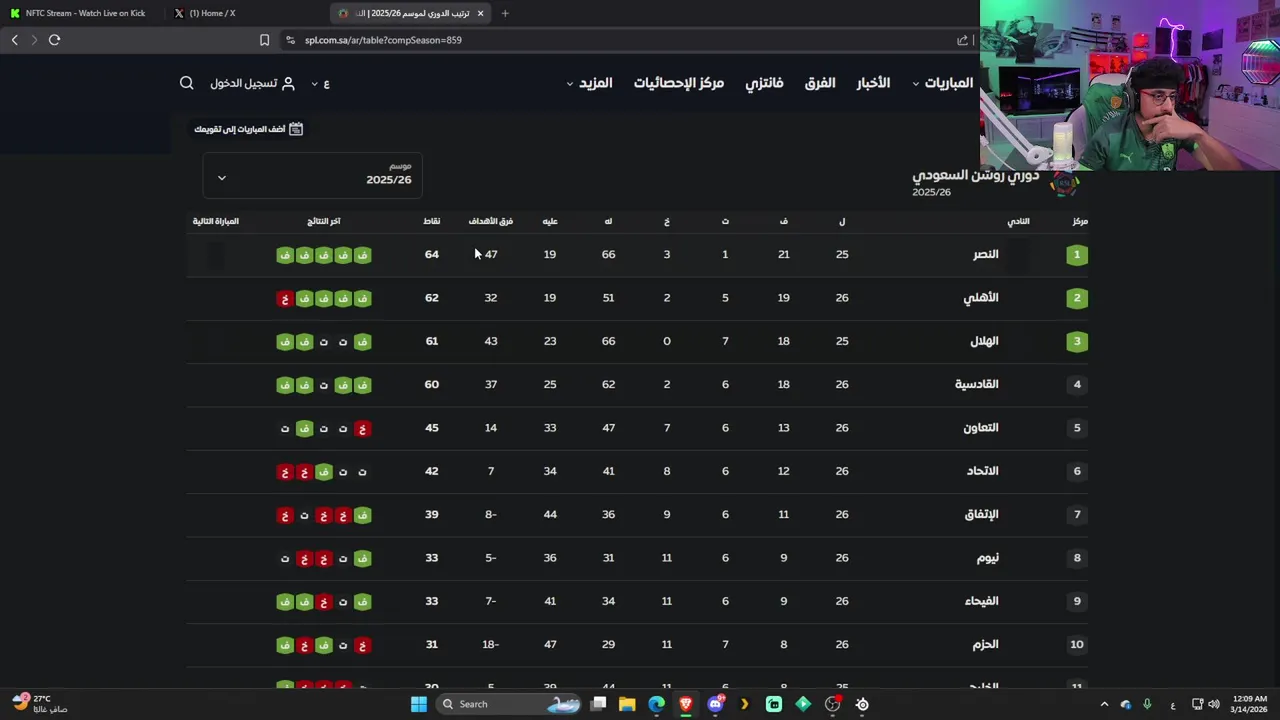Click the نقاط column header

pos(431,221)
